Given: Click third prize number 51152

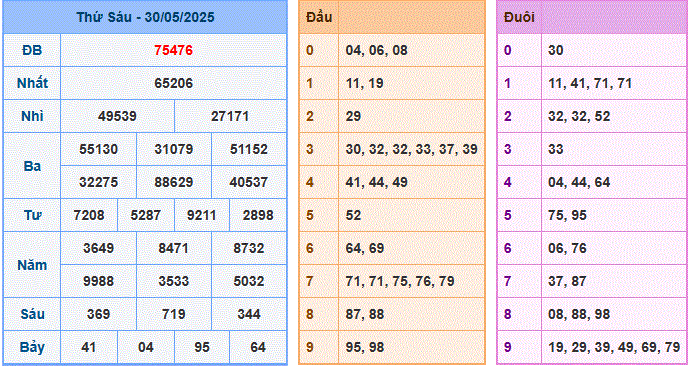Looking at the screenshot, I should click(x=249, y=149).
